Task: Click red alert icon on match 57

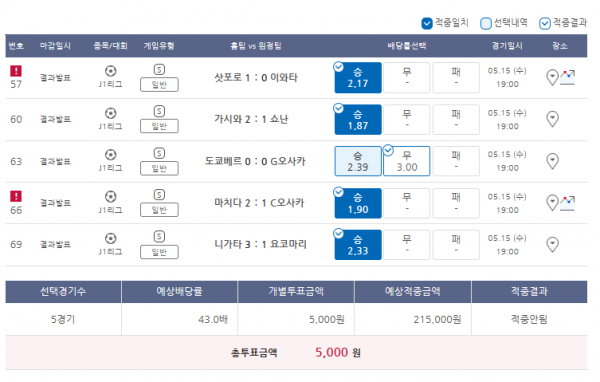Action: pos(16,71)
